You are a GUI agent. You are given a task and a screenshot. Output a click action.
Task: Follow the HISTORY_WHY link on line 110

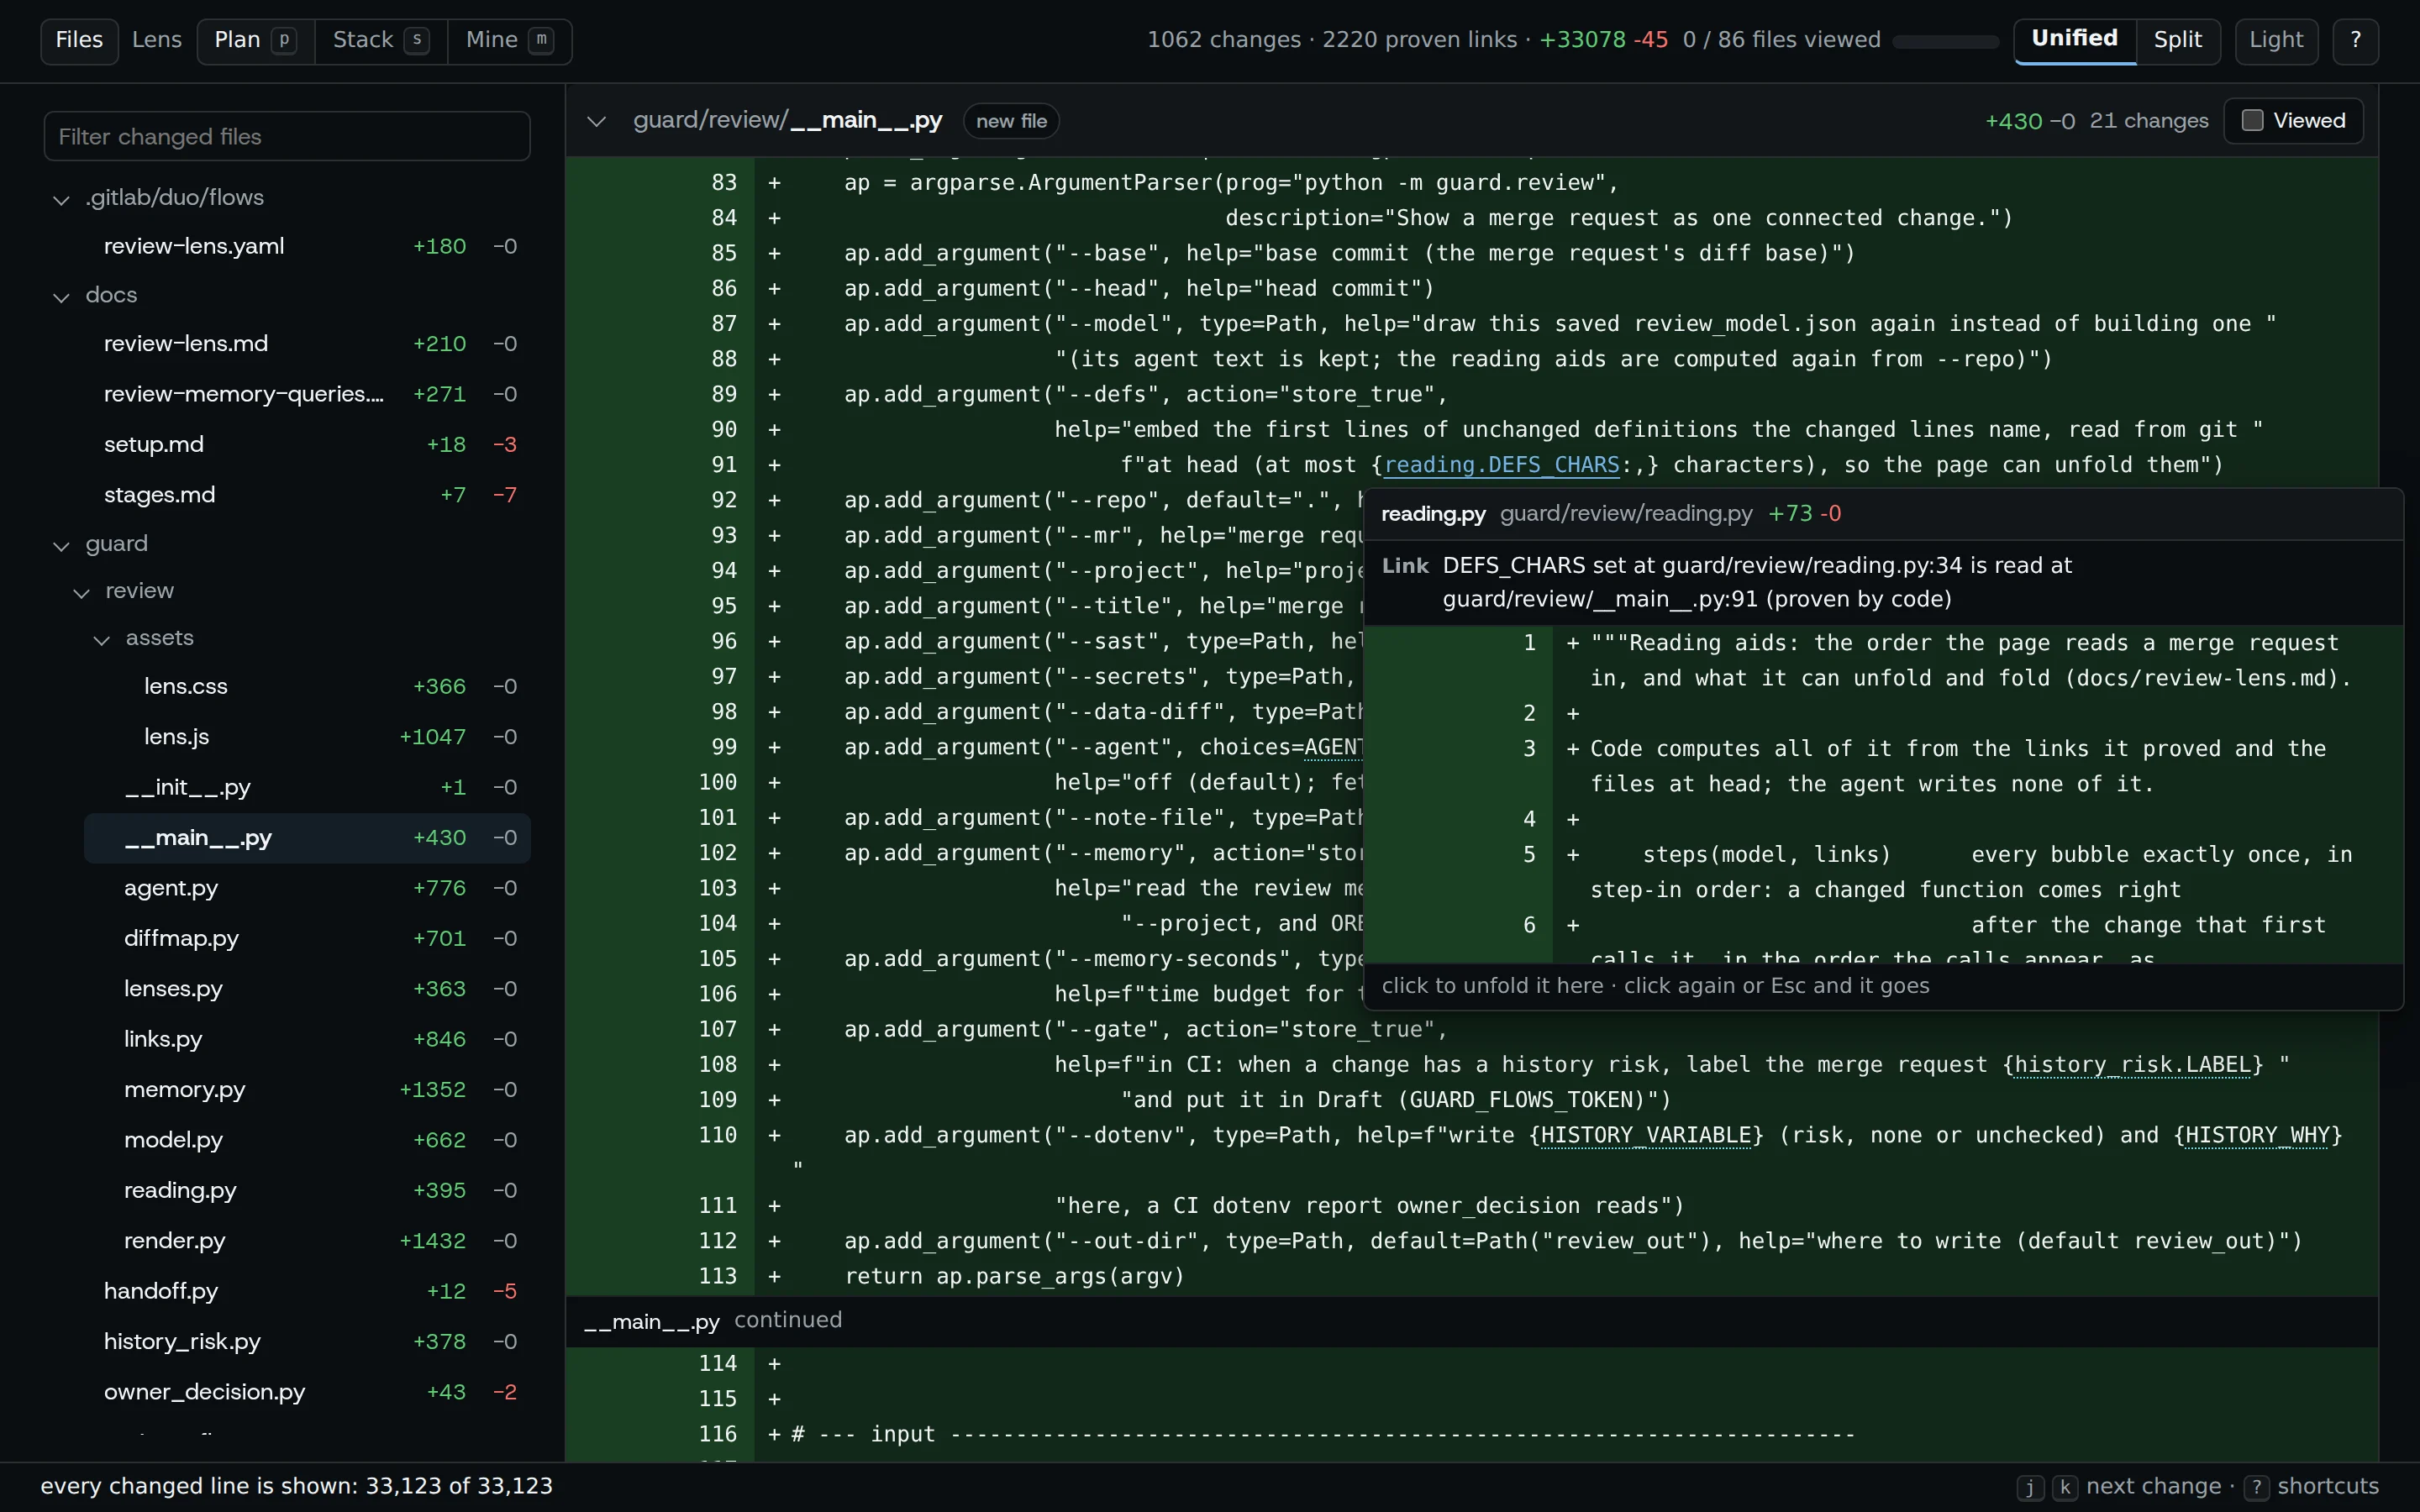pyautogui.click(x=2257, y=1135)
